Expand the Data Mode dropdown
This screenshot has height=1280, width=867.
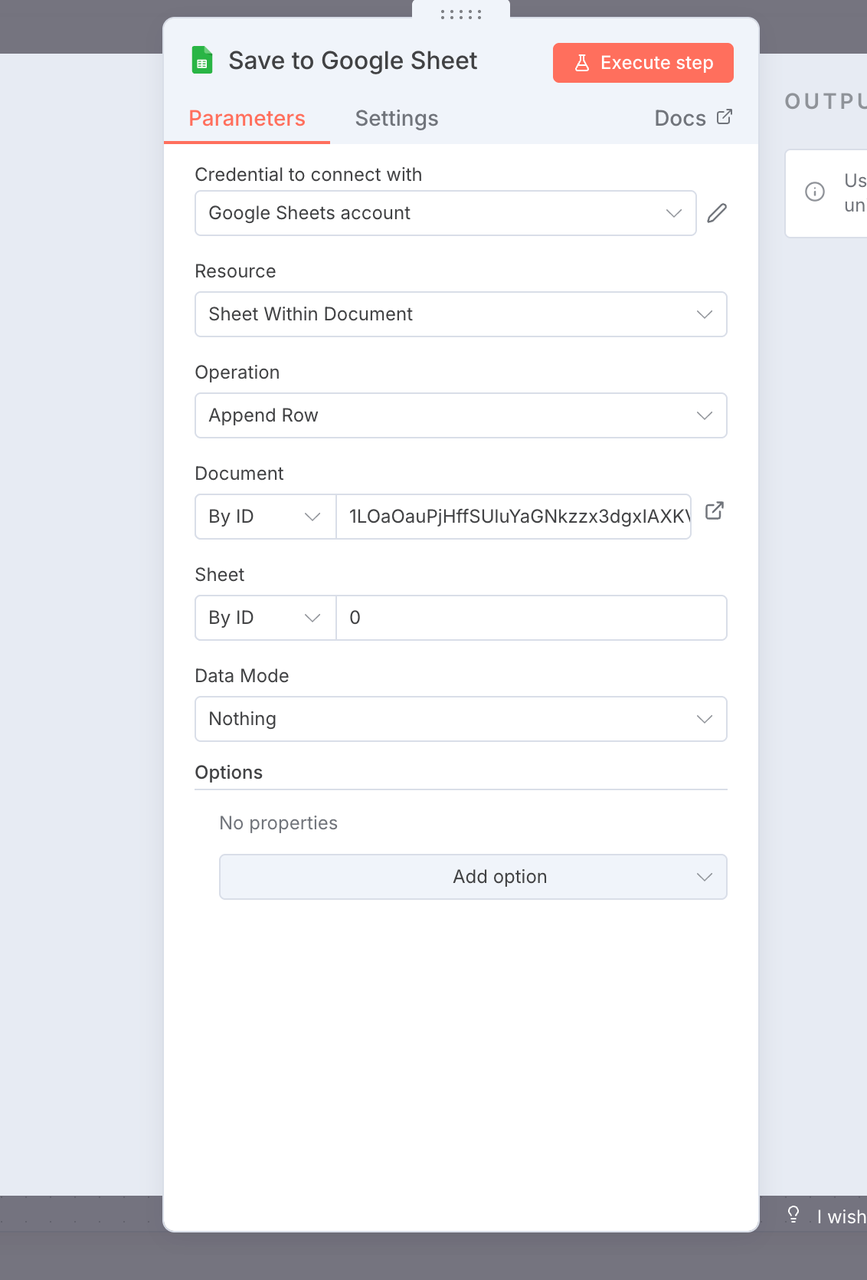pyautogui.click(x=460, y=718)
